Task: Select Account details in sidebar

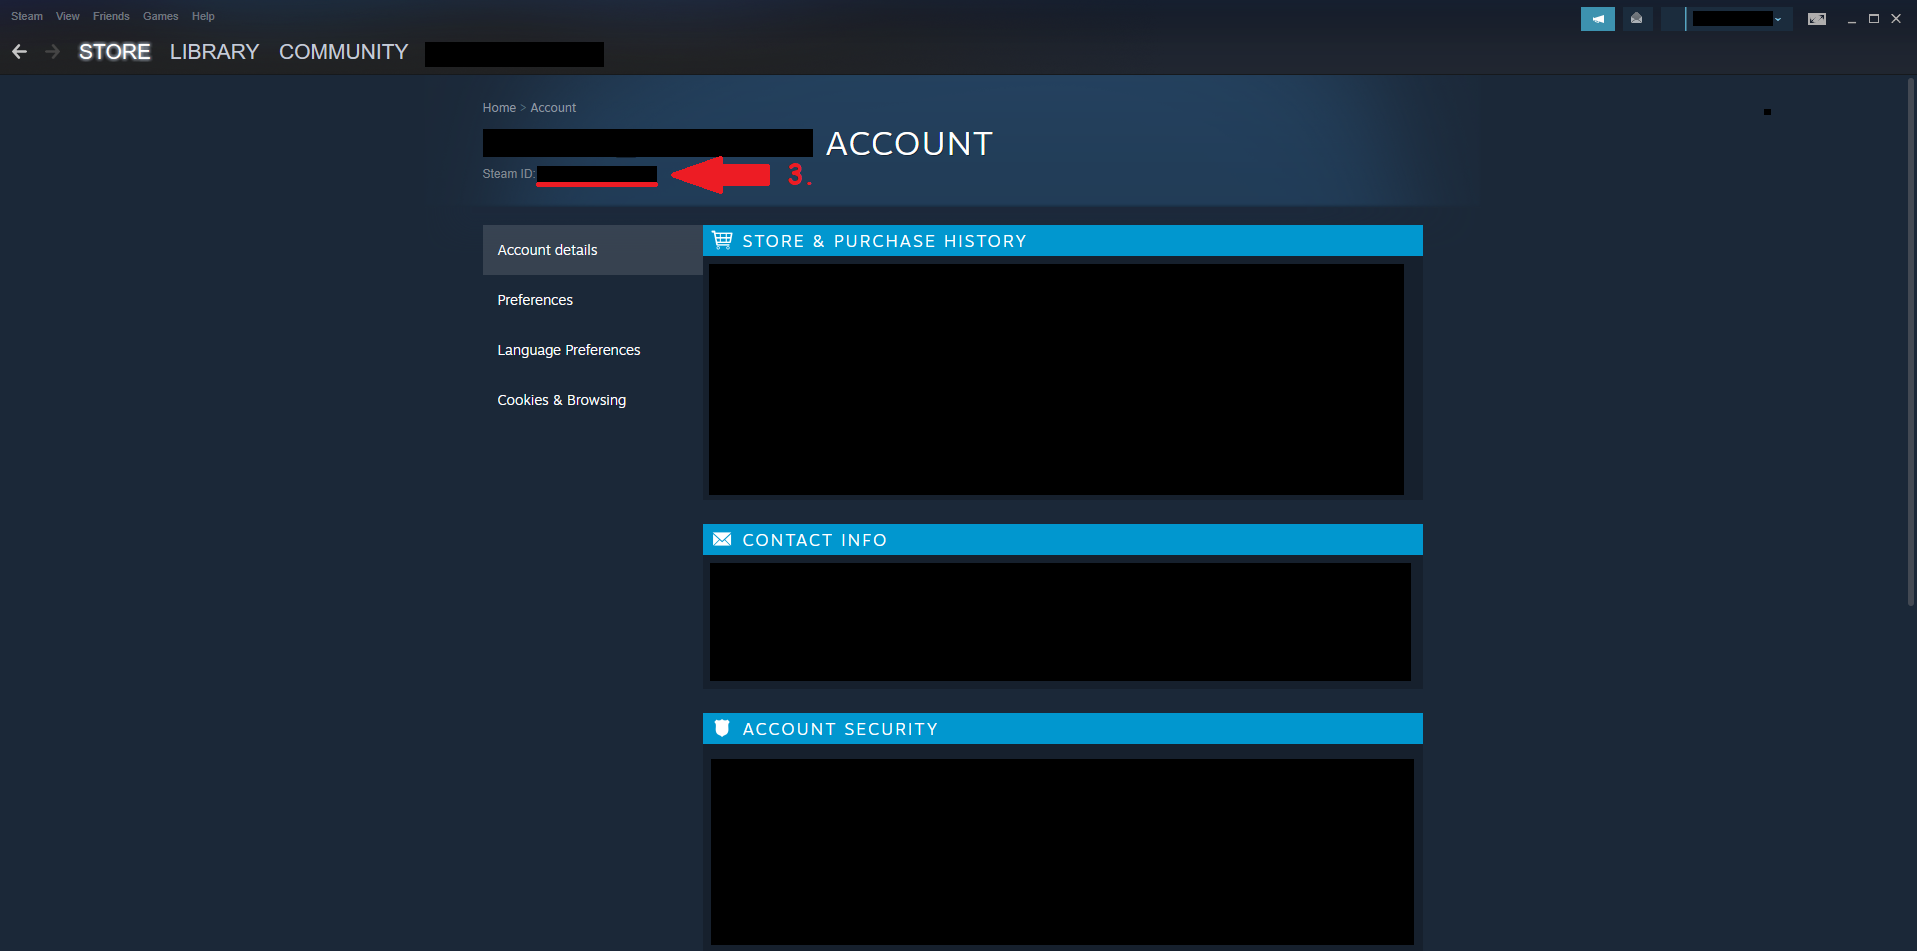Action: (x=593, y=250)
